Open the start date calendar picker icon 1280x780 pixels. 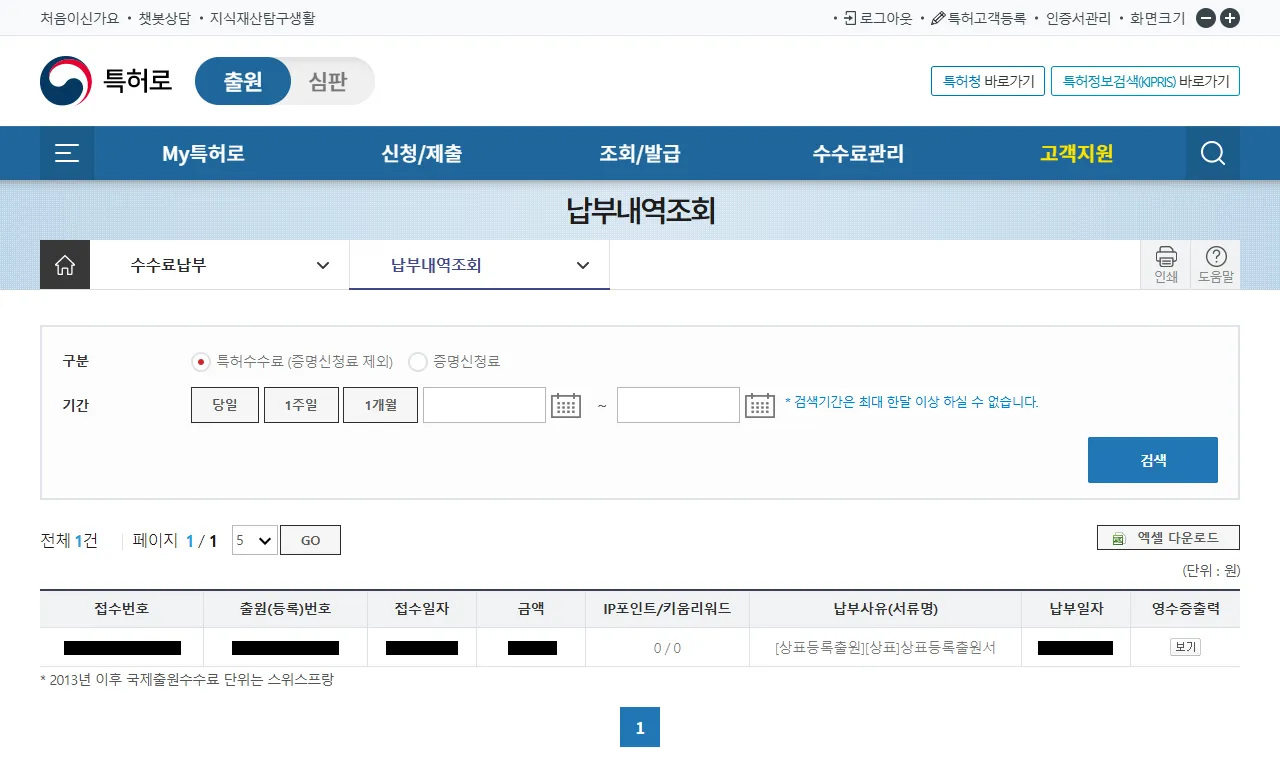566,405
